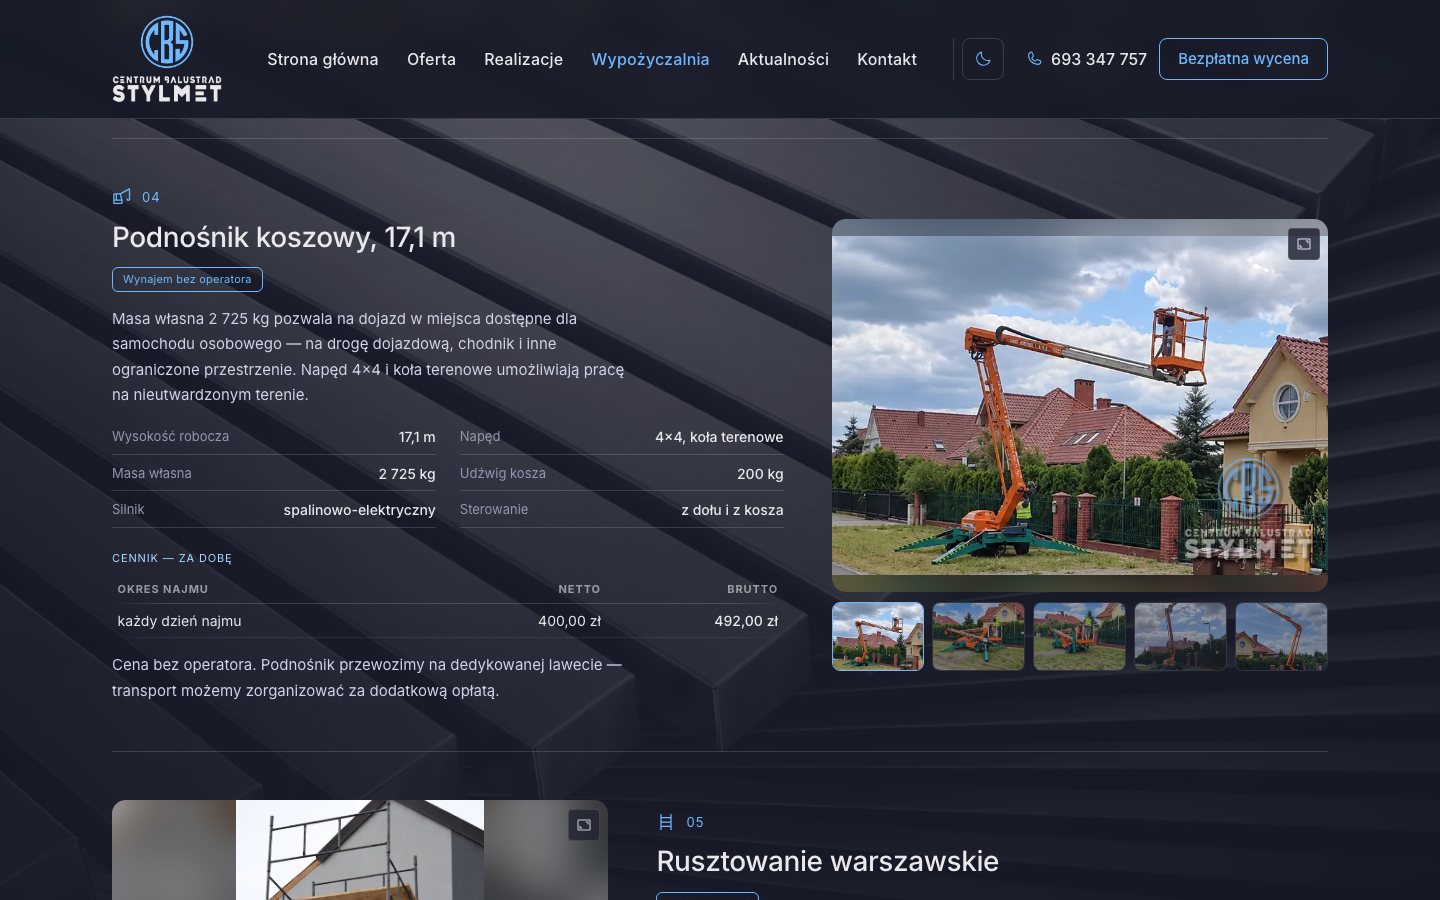Click the CENNIK — ZA DOBĘ label
1440x900 pixels.
tap(172, 558)
